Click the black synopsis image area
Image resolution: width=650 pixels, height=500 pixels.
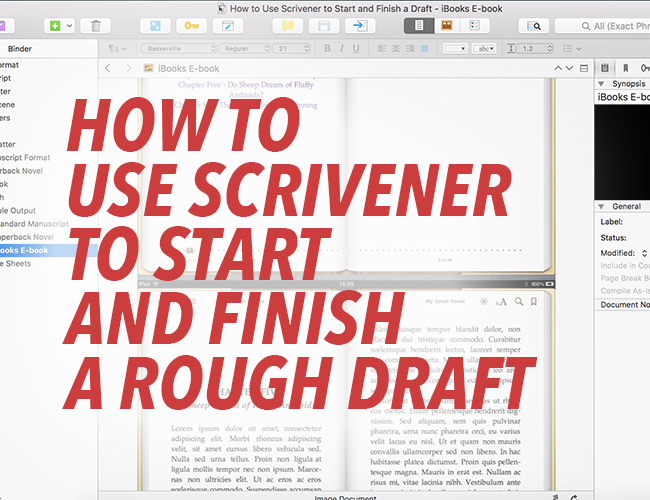click(622, 152)
